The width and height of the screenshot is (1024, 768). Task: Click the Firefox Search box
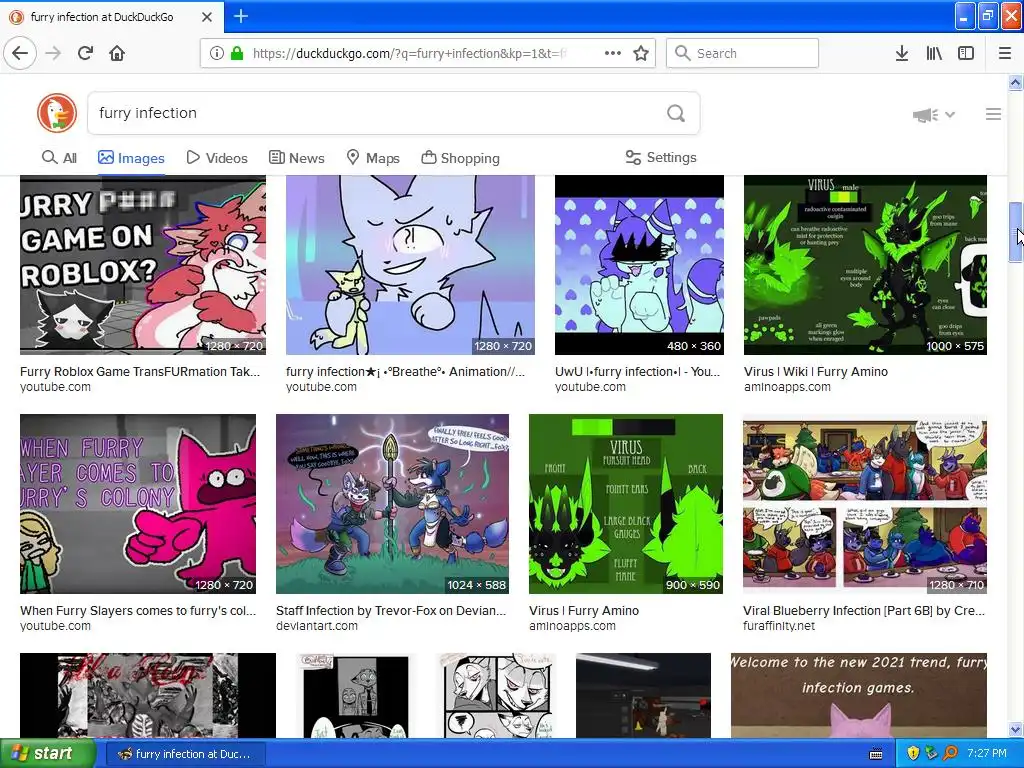[x=743, y=54]
